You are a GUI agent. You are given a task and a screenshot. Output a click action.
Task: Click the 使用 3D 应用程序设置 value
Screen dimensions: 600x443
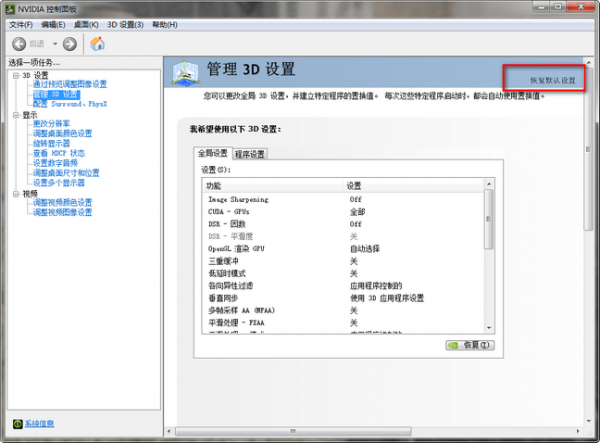[387, 298]
